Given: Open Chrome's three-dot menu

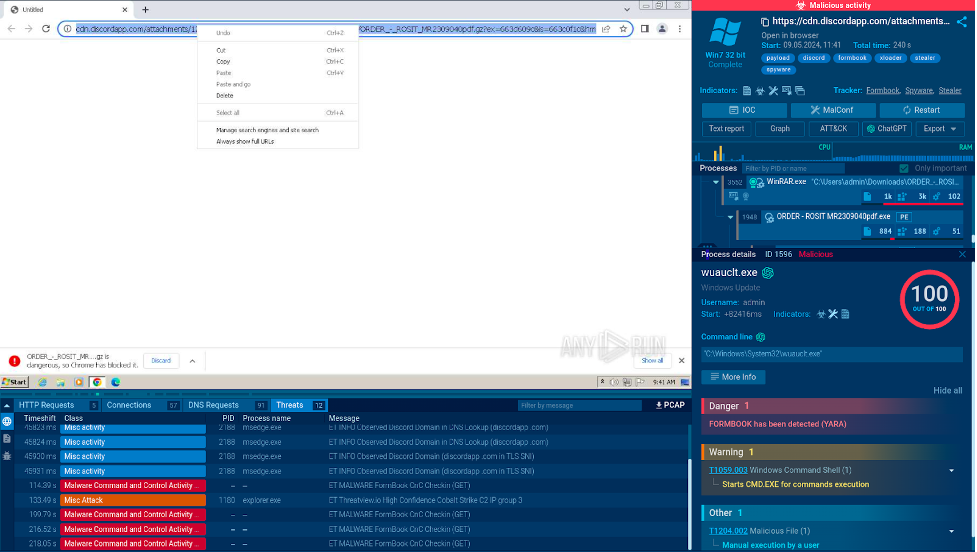Looking at the screenshot, I should [x=680, y=29].
